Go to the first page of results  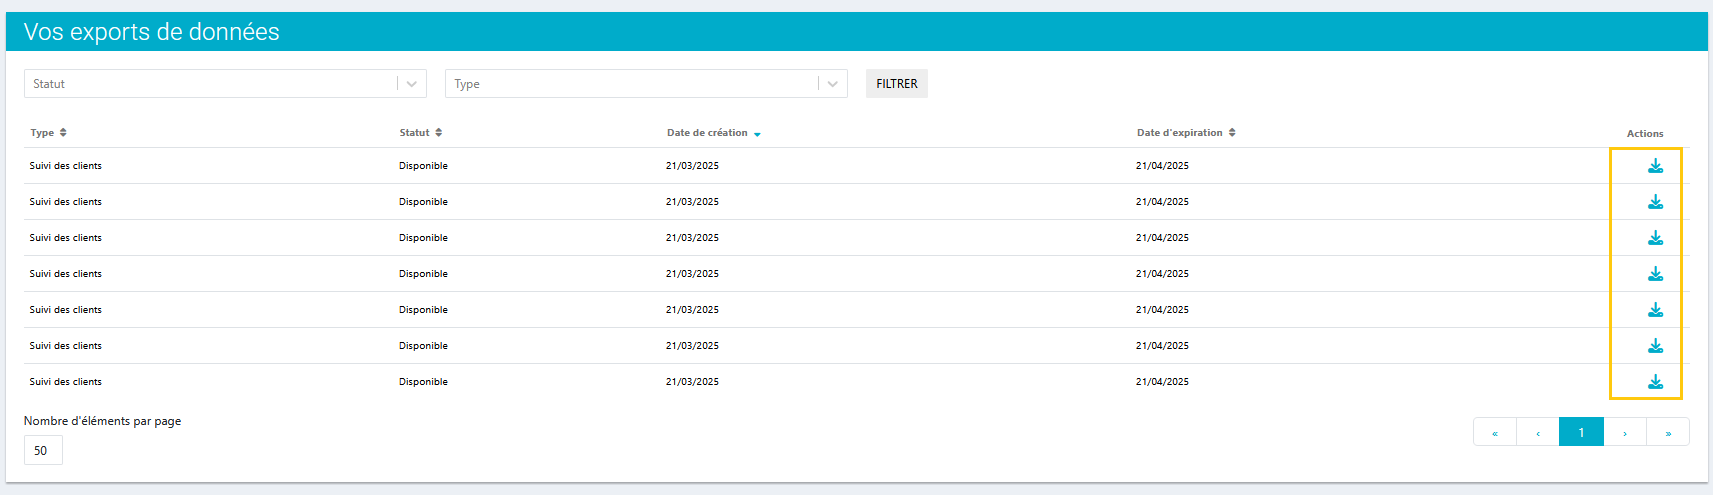[x=1495, y=433]
